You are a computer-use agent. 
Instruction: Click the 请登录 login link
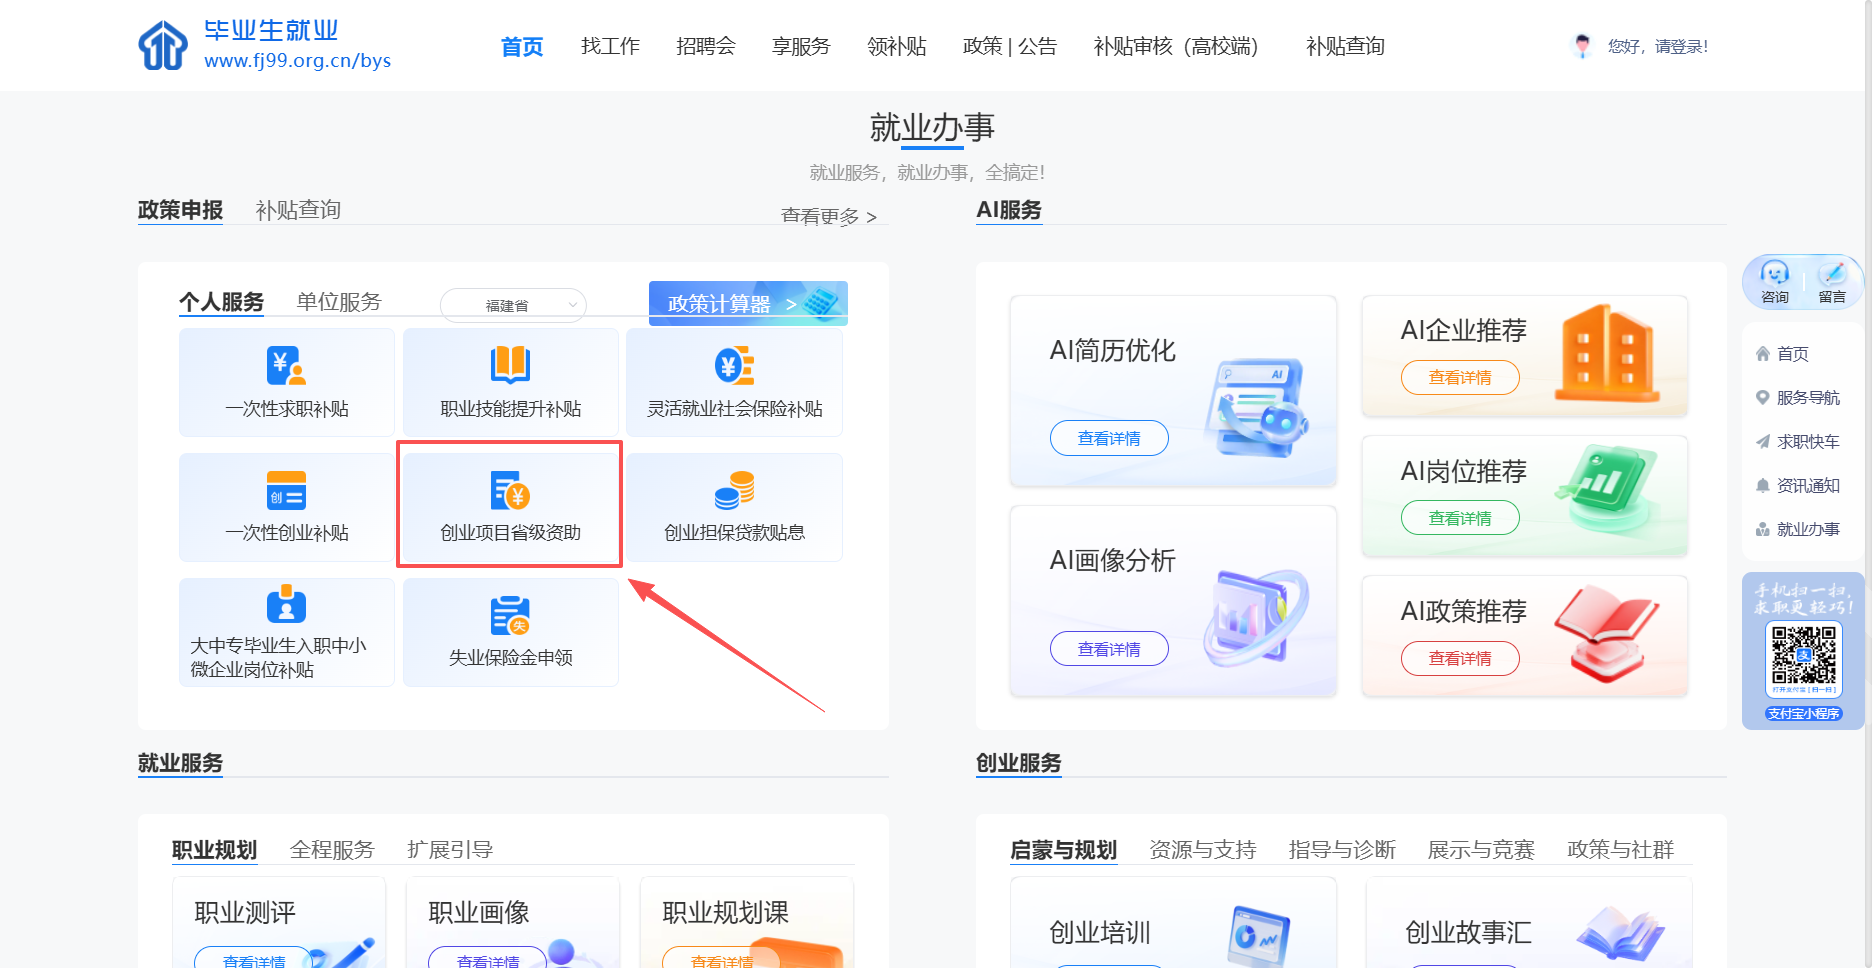(x=1681, y=46)
